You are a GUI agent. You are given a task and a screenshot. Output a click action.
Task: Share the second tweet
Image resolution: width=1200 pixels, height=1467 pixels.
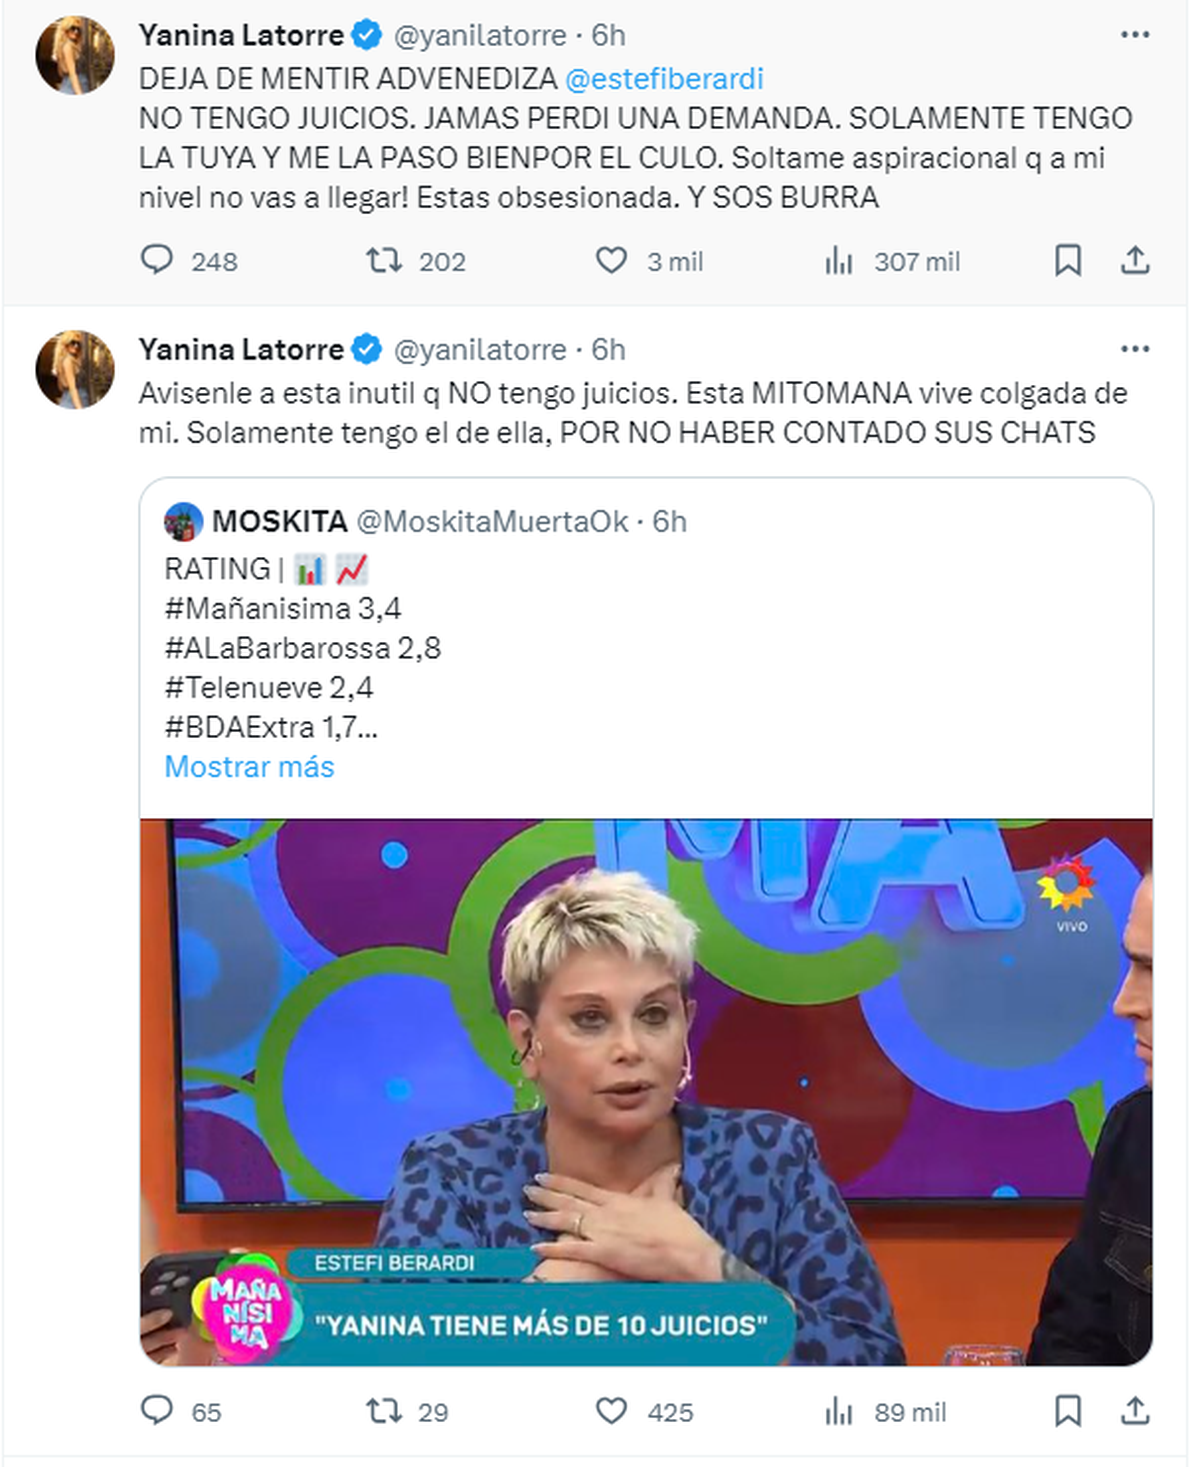pyautogui.click(x=1134, y=1411)
